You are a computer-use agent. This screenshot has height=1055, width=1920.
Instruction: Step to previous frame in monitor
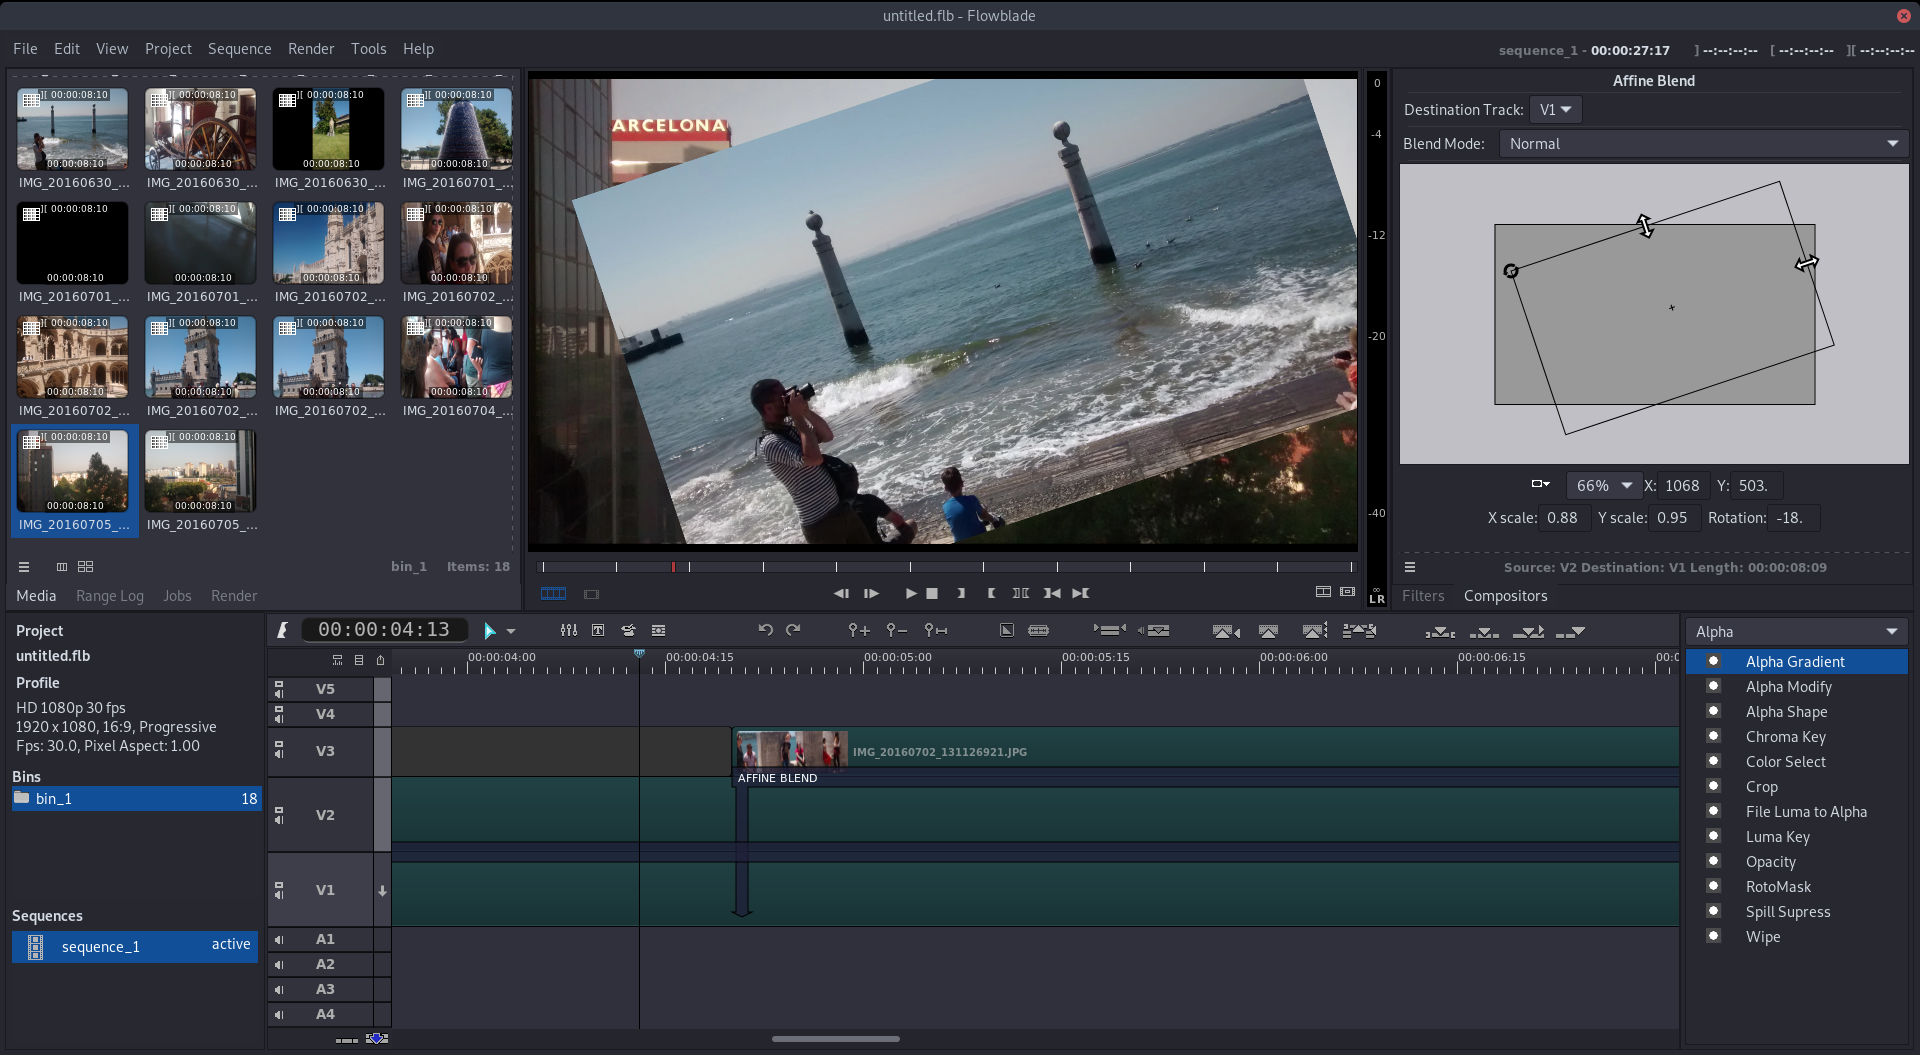click(841, 593)
